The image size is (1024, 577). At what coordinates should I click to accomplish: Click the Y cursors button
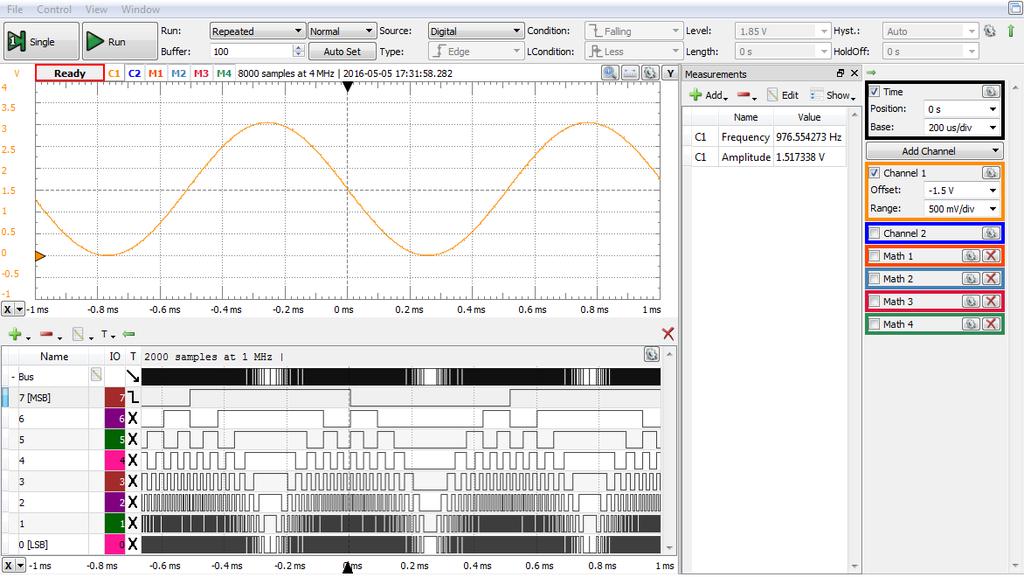(x=670, y=73)
